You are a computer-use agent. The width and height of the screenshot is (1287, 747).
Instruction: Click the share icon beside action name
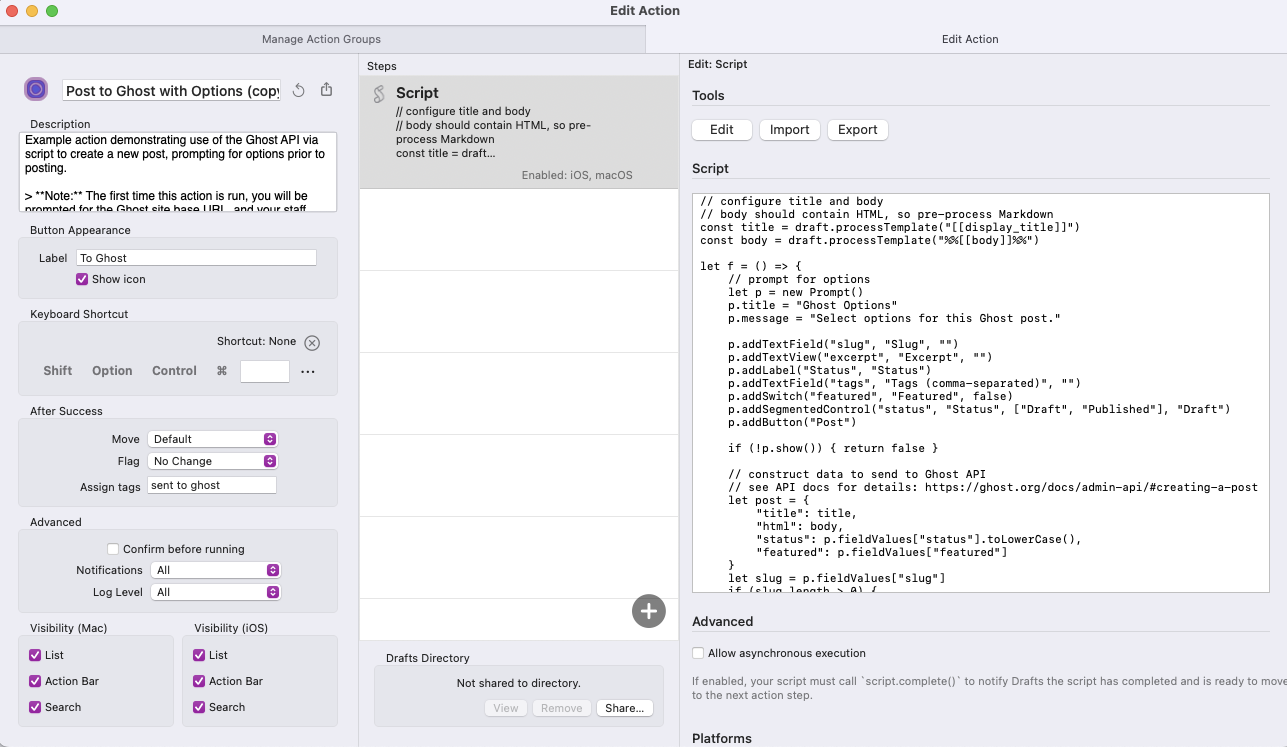point(326,90)
